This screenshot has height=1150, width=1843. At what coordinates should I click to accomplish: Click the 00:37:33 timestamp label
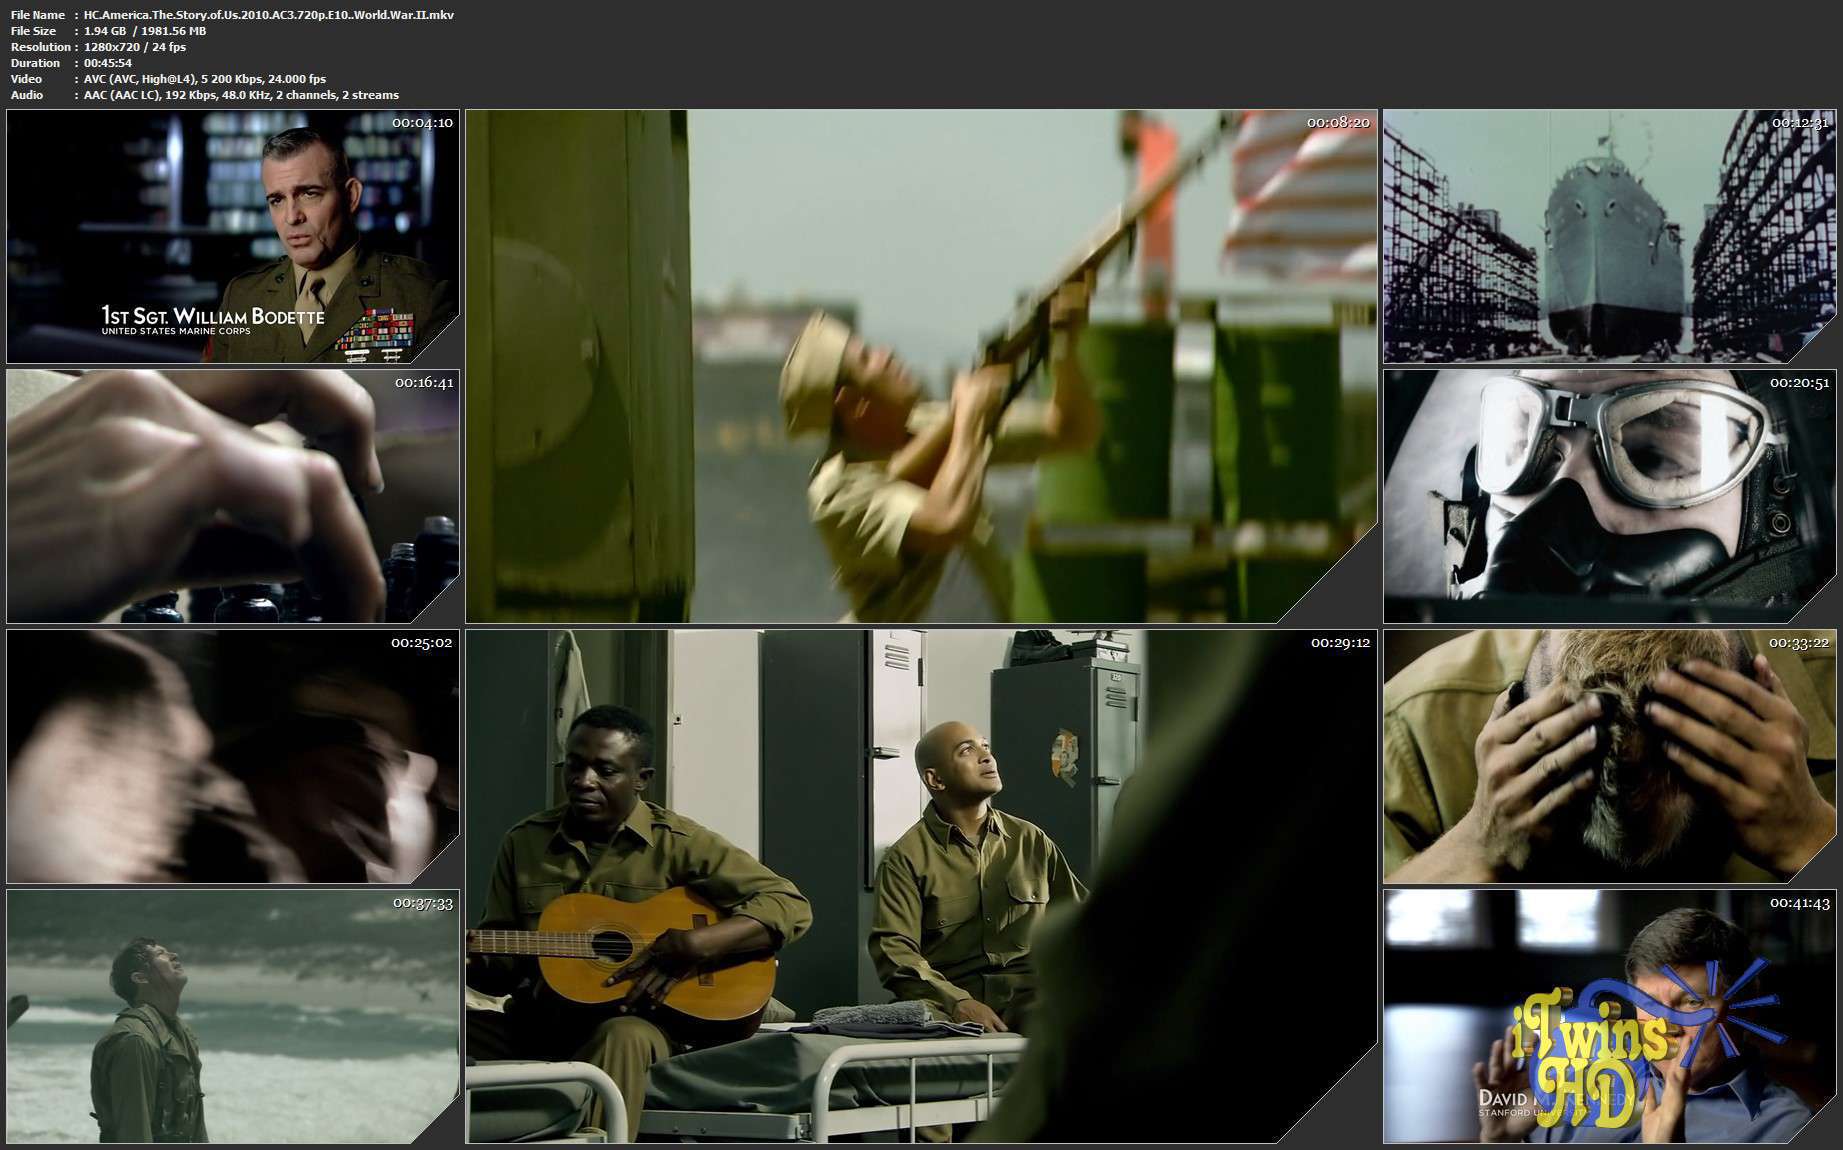point(423,902)
